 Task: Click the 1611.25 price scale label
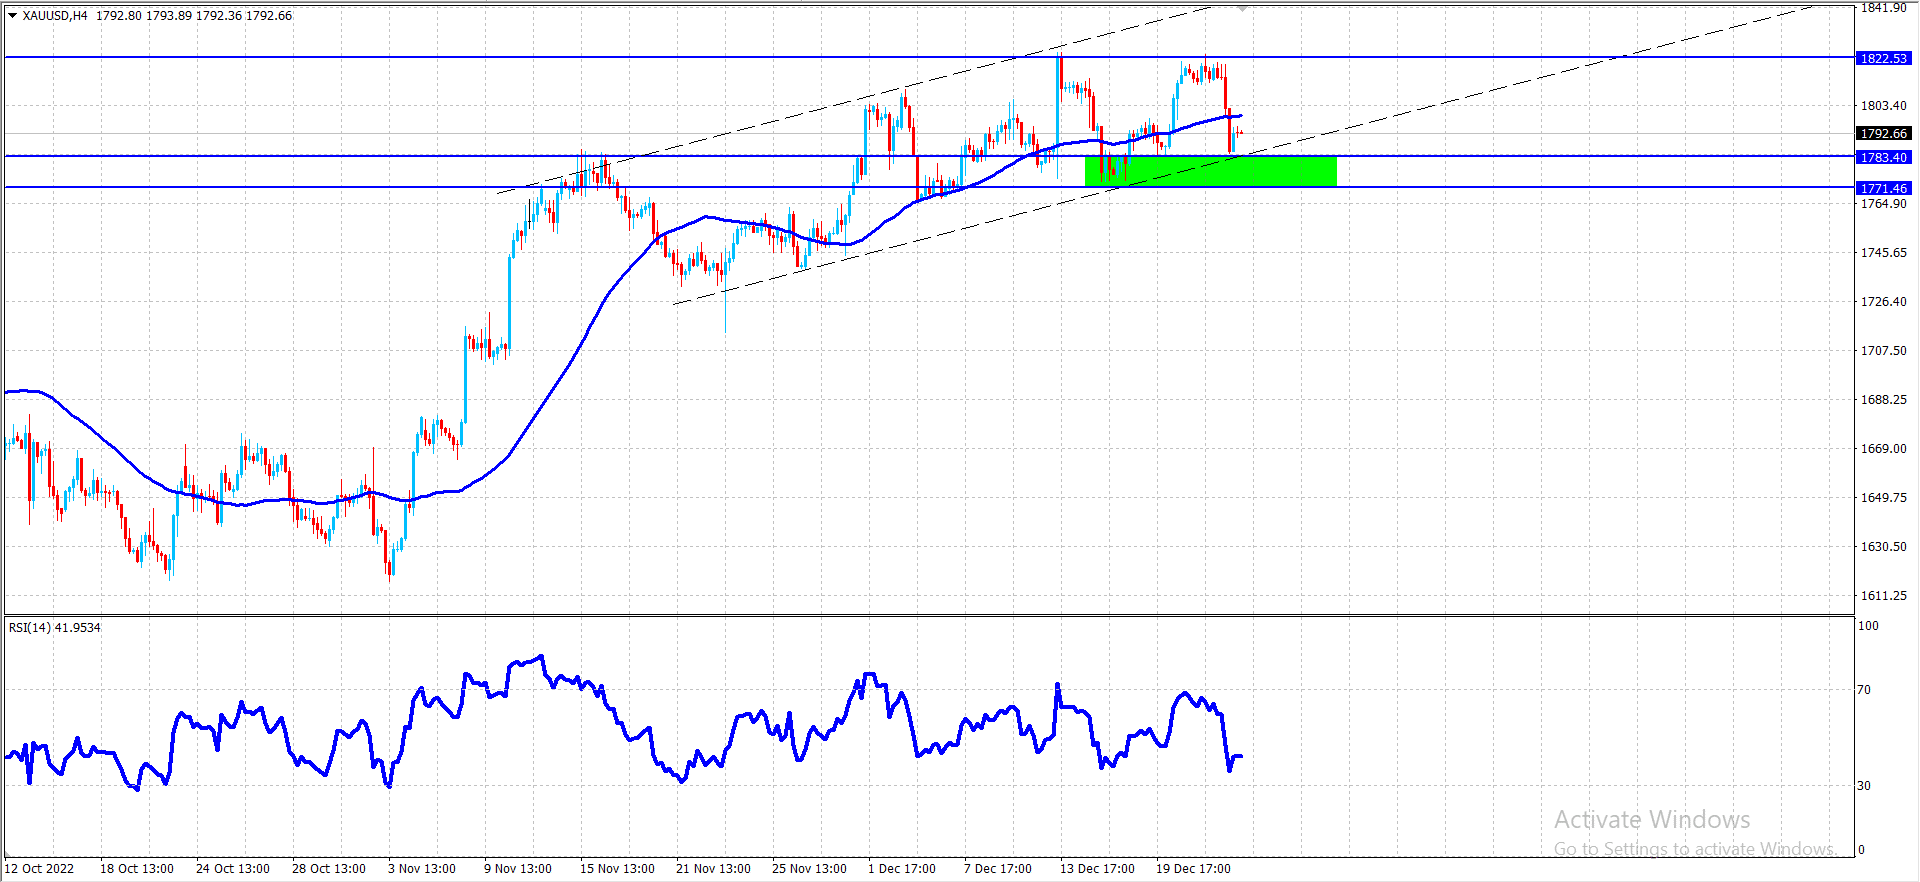[1883, 595]
